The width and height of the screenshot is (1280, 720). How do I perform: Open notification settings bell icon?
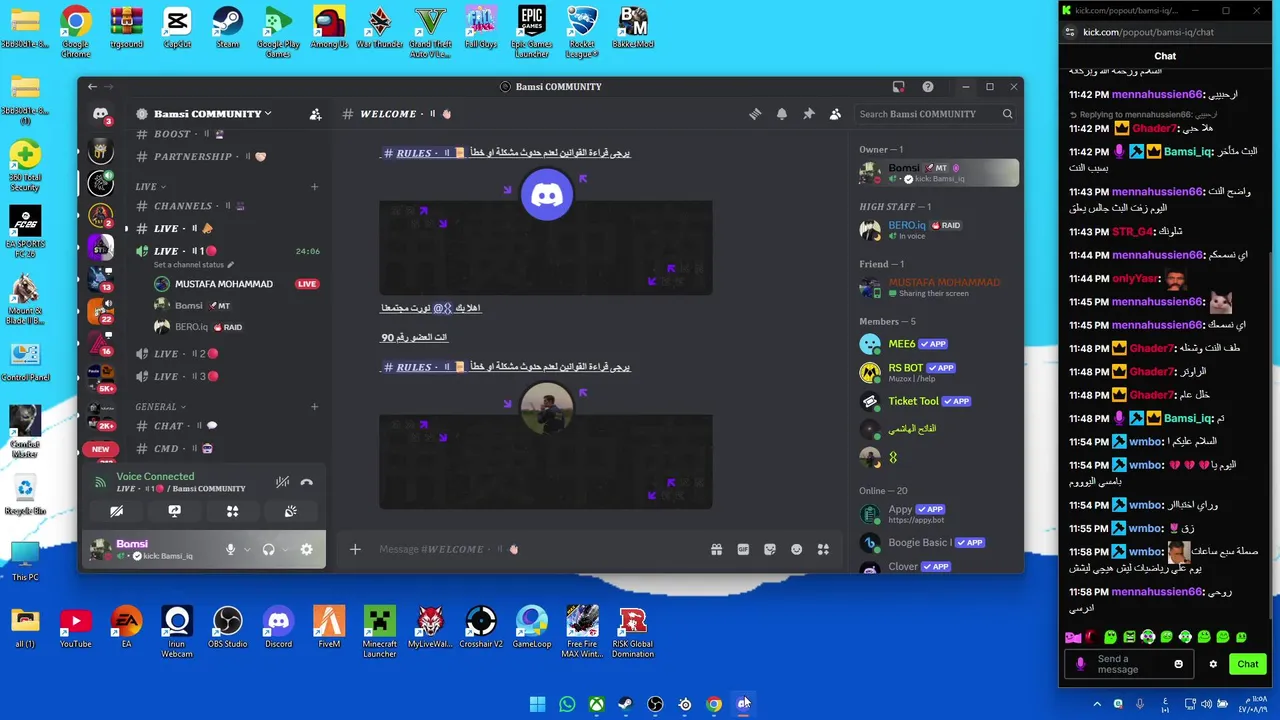click(782, 114)
